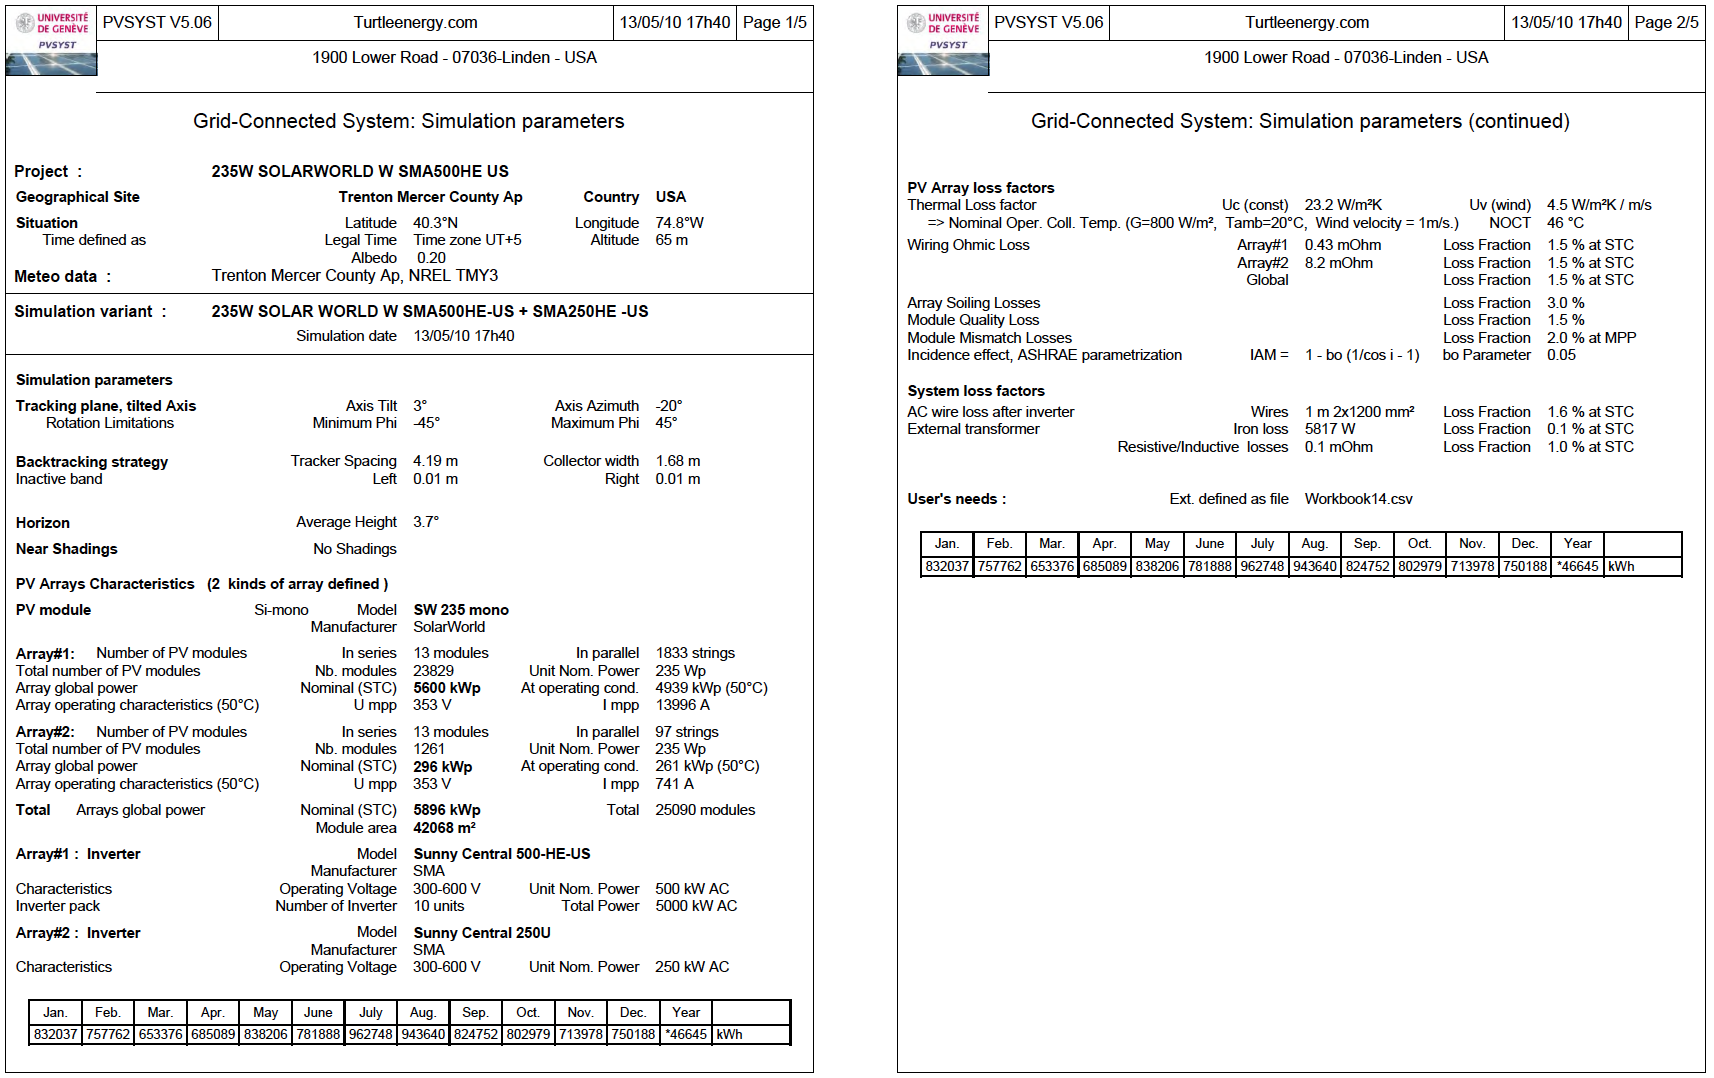Click manufacturer 'SolarWorld'

point(449,627)
